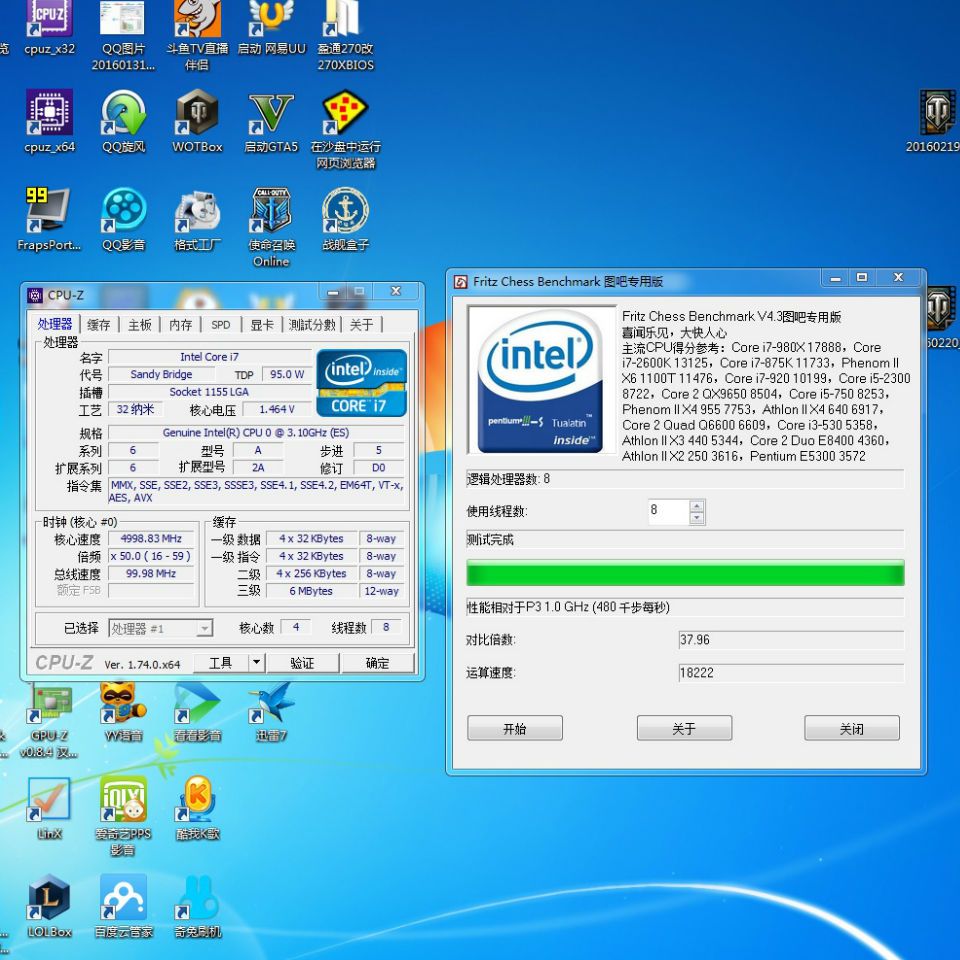Launch the GTA5 shortcut icon
Viewport: 960px width, 960px height.
(x=271, y=114)
